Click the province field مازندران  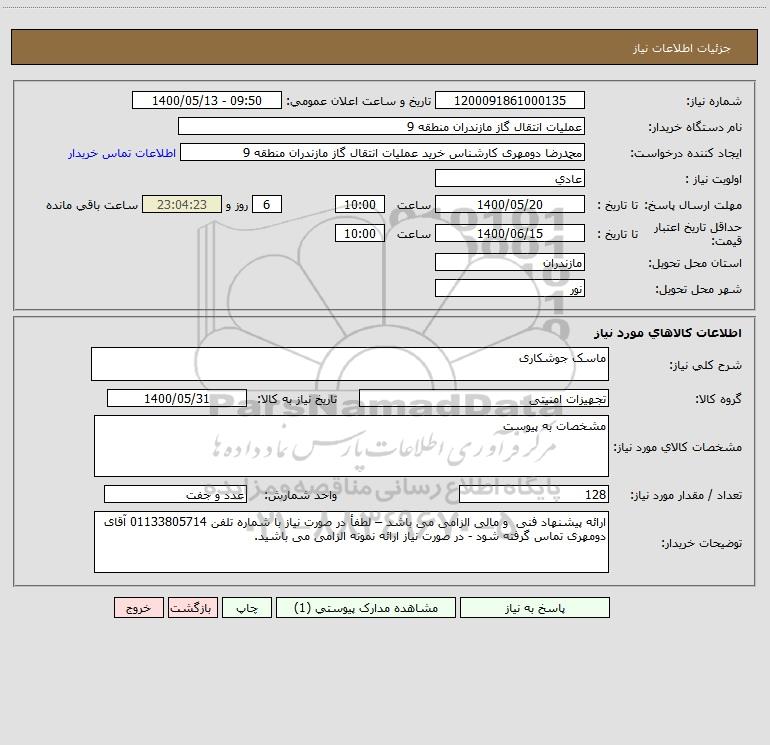(510, 262)
